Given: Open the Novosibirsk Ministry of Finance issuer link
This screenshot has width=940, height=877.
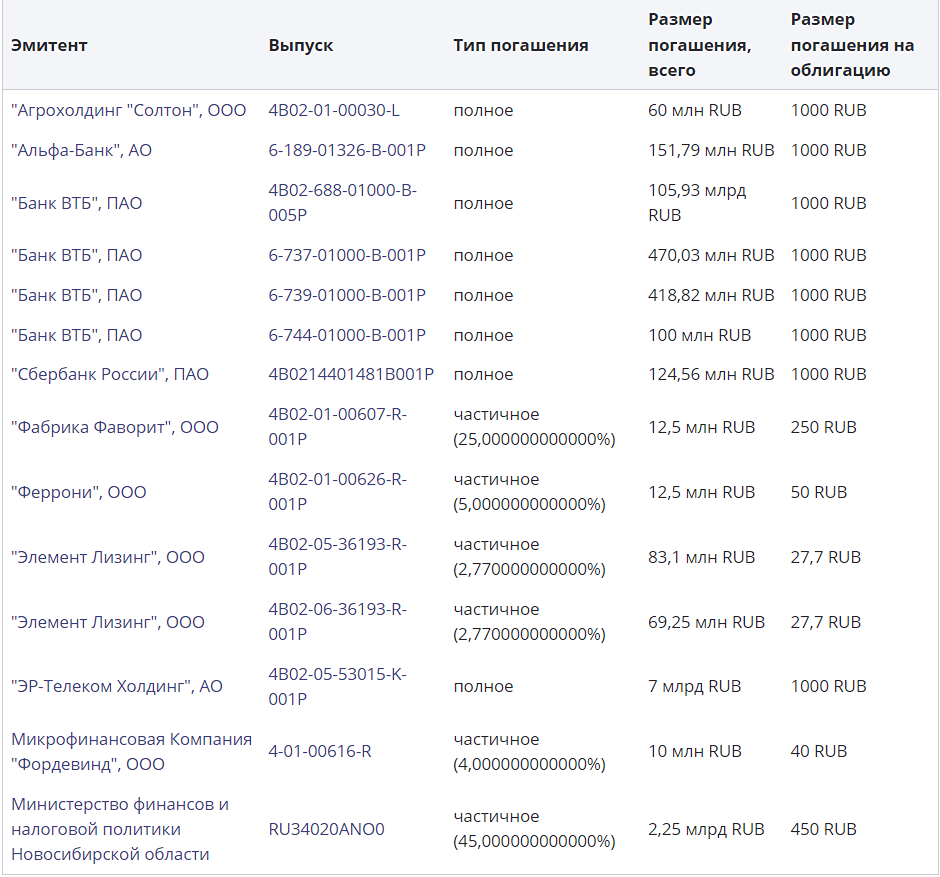Looking at the screenshot, I should coord(120,829).
